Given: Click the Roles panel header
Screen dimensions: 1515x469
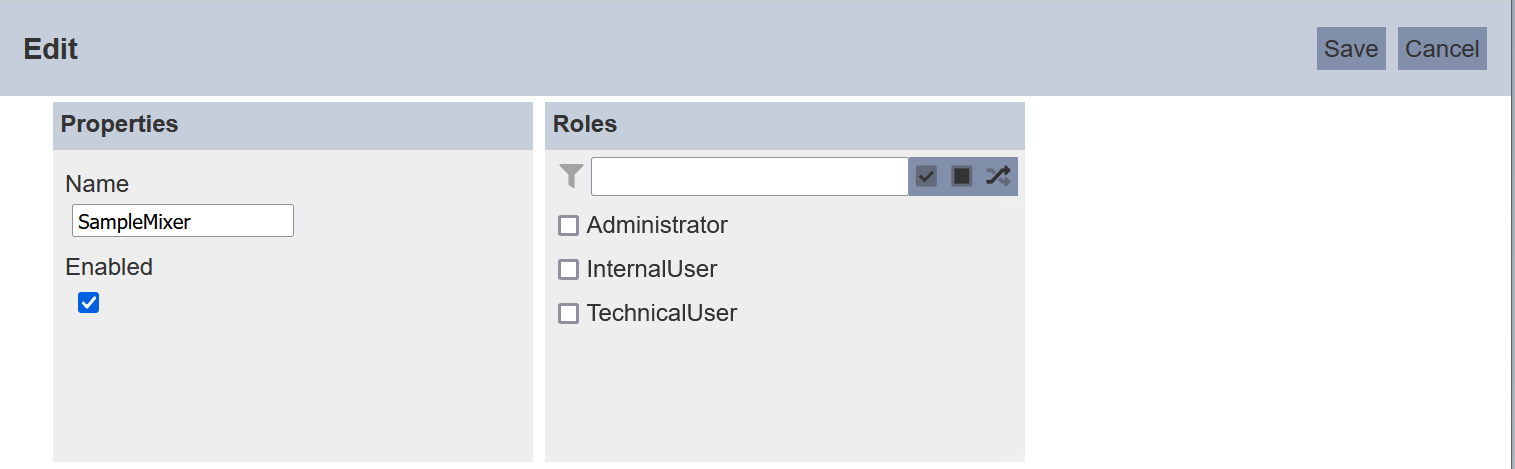Looking at the screenshot, I should point(785,125).
